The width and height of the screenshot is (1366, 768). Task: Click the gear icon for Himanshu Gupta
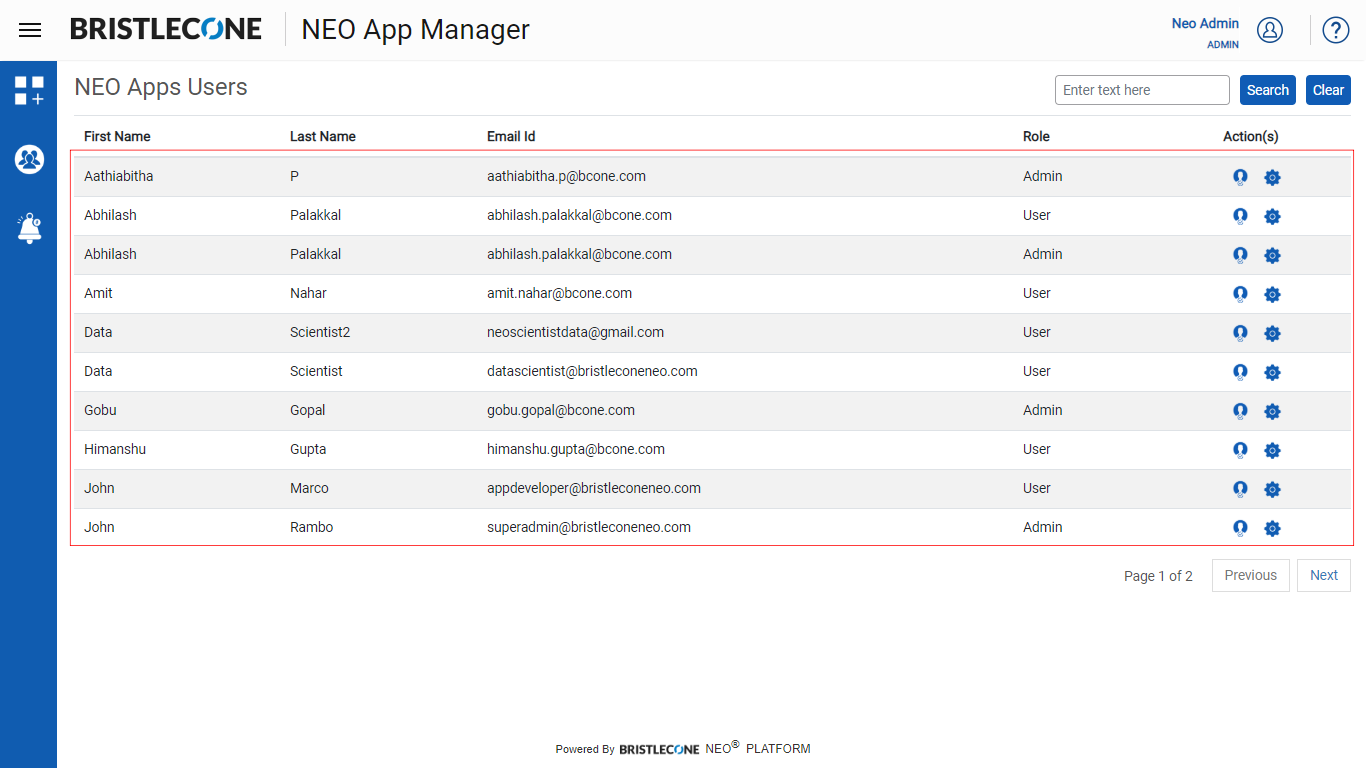[1272, 450]
